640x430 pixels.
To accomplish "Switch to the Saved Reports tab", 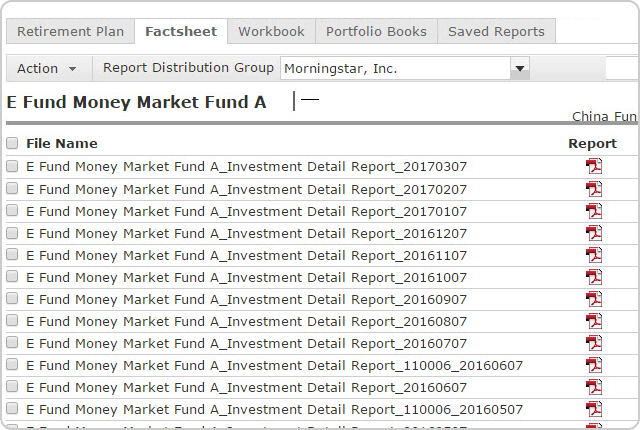I will (496, 31).
